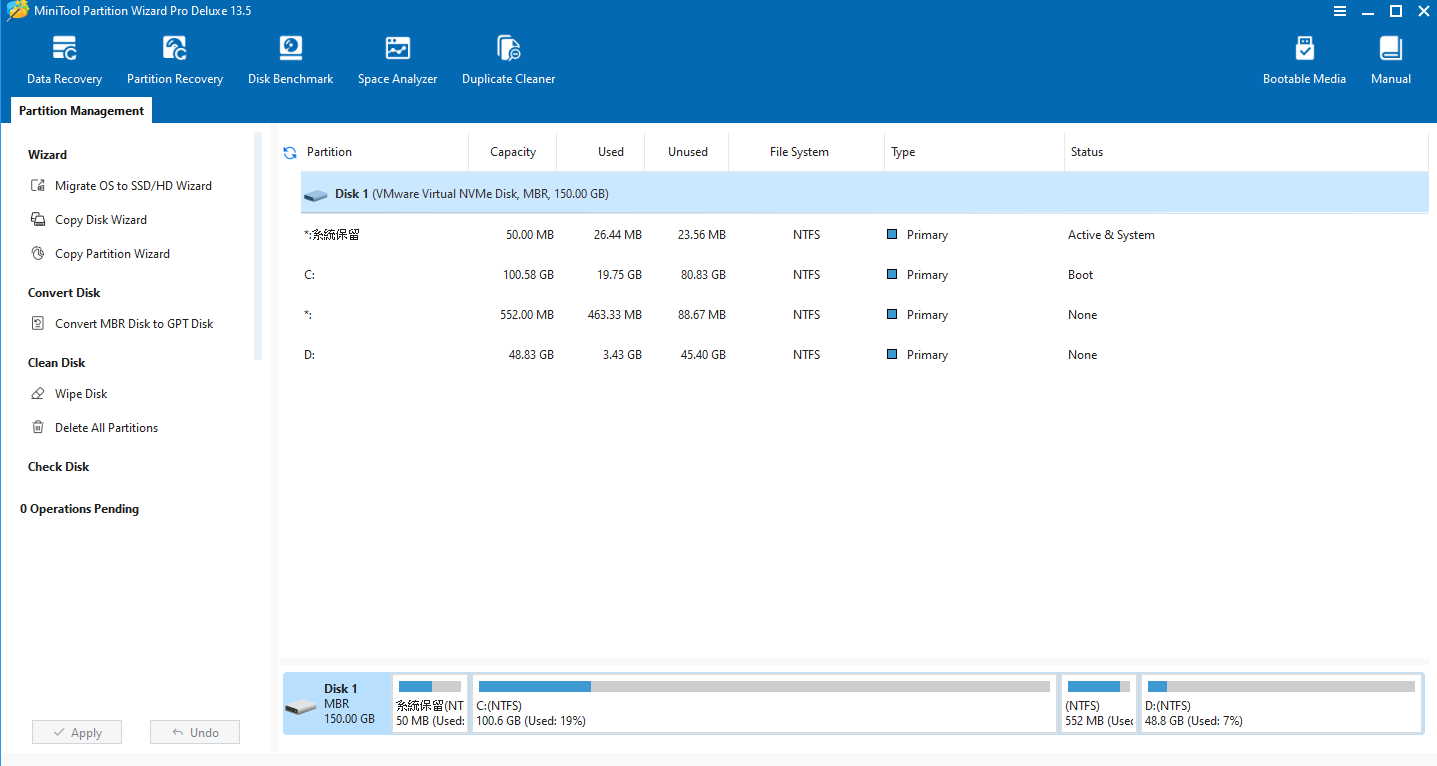This screenshot has width=1437, height=766.
Task: Choose Copy Partition Wizard
Action: click(x=112, y=254)
